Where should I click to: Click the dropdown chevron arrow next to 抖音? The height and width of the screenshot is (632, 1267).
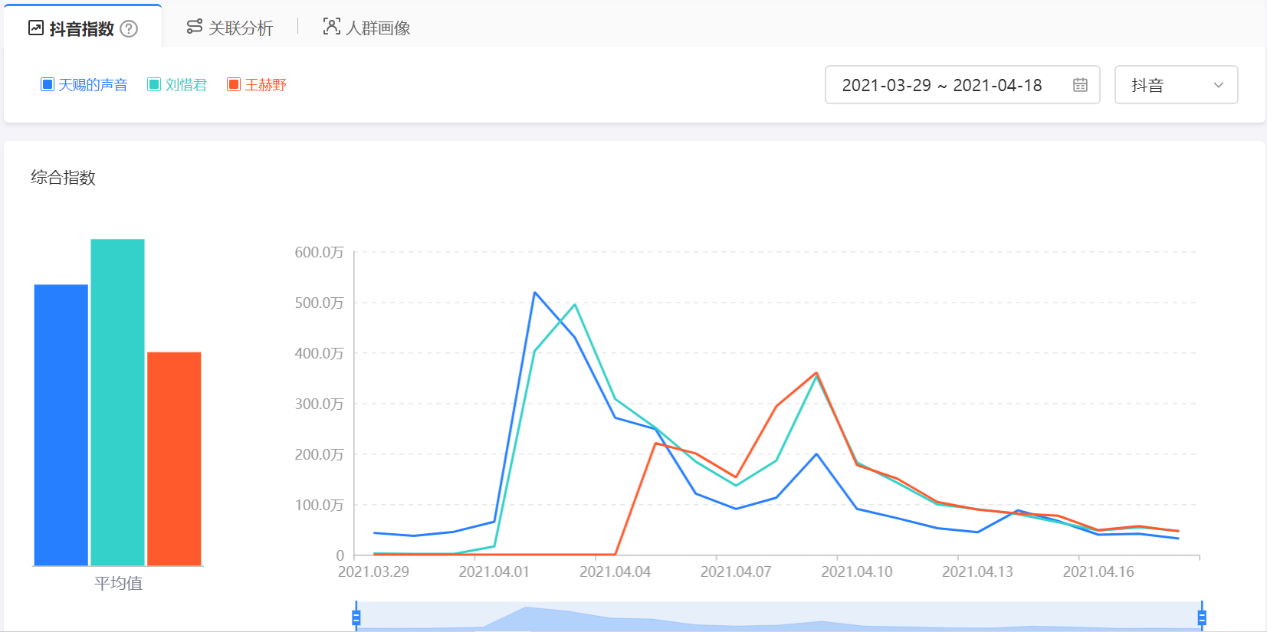tap(1218, 85)
